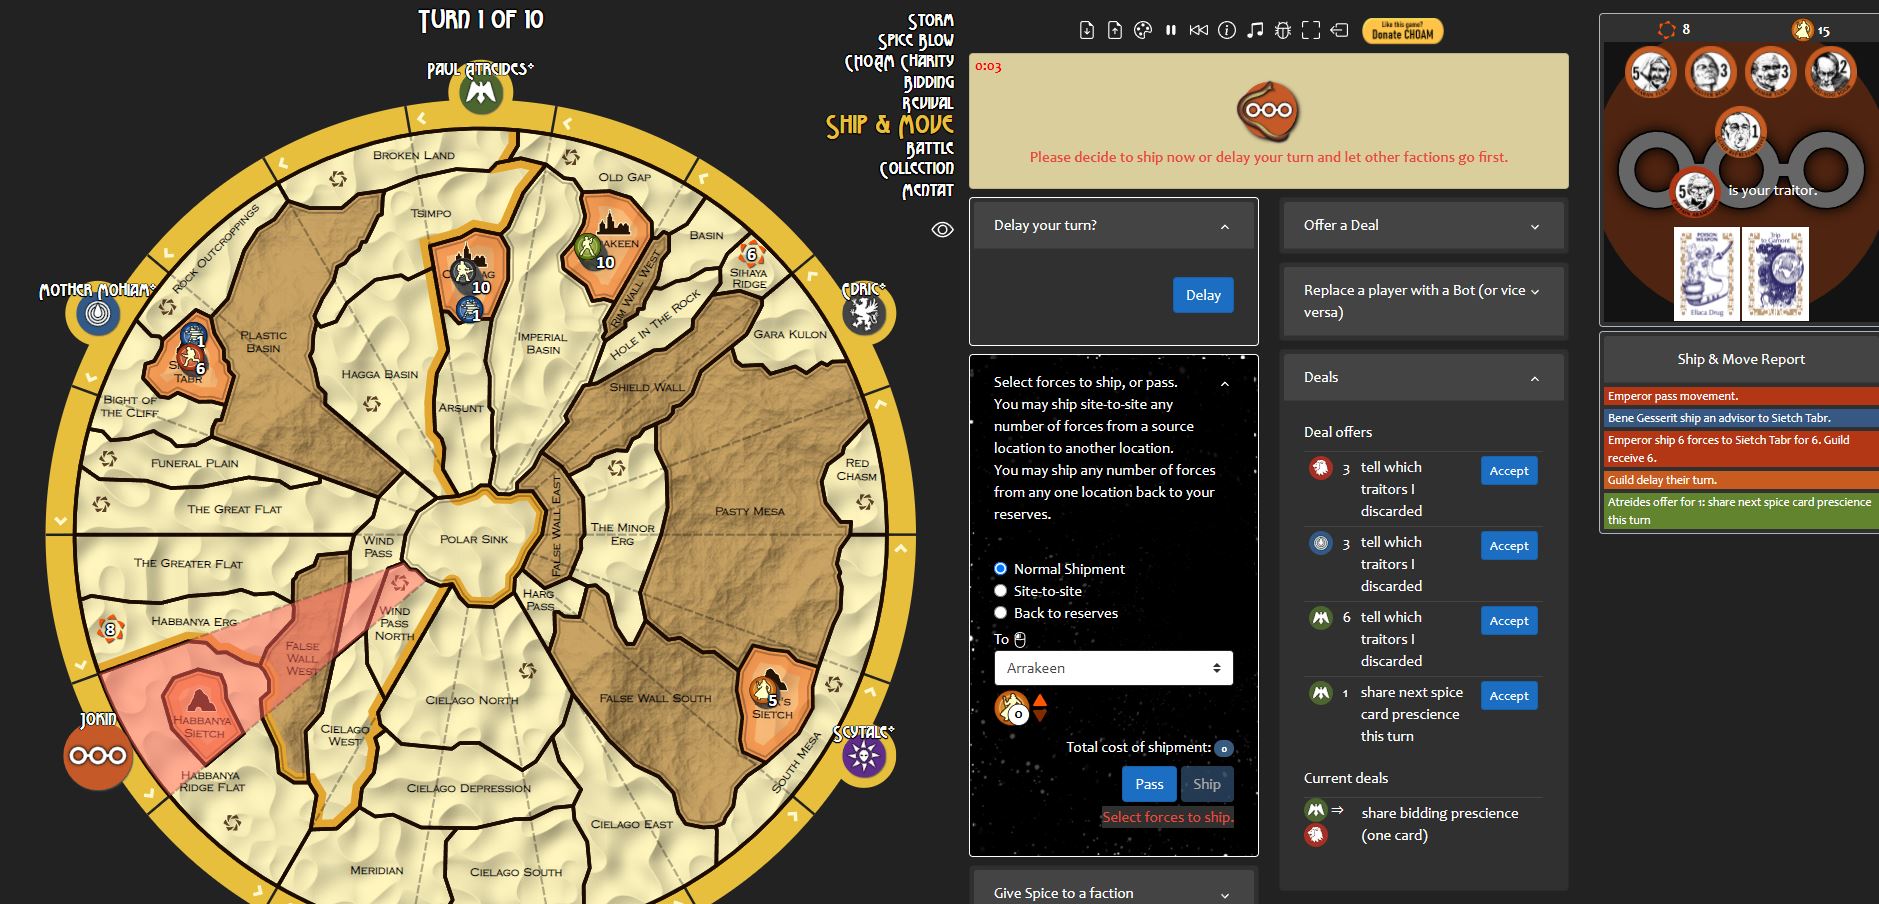
Task: Toggle the music note icon
Action: [x=1255, y=30]
